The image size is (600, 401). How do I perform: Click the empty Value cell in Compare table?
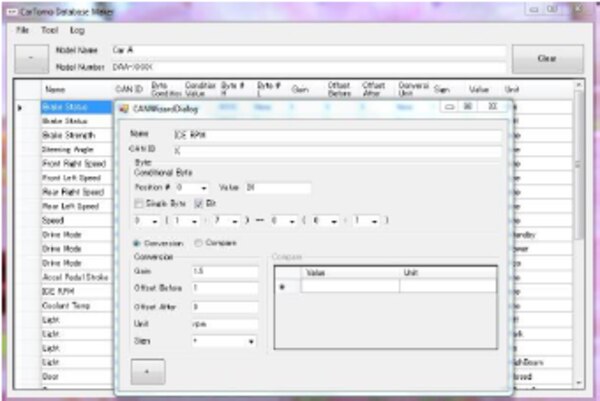[x=350, y=286]
